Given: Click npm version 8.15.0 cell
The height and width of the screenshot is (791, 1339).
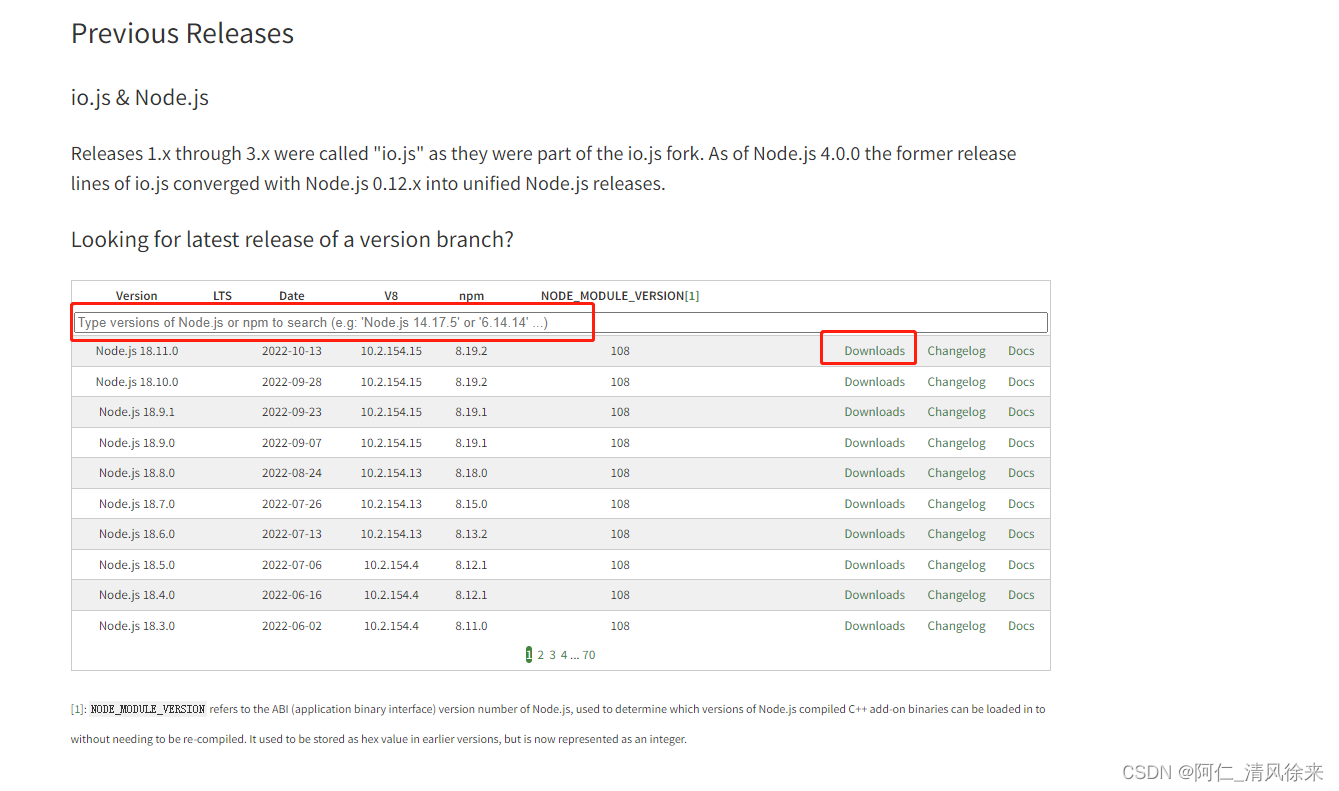Looking at the screenshot, I should 471,504.
